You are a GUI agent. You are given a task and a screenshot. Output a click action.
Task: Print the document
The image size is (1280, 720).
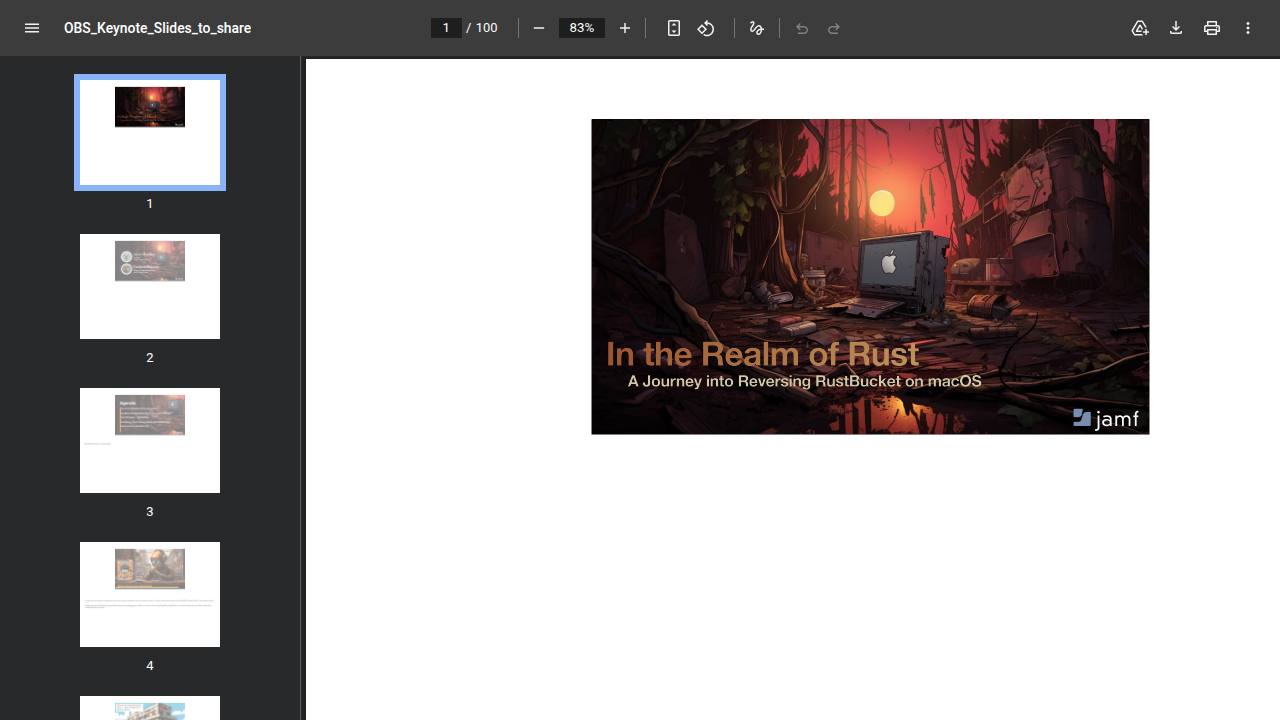[1212, 28]
